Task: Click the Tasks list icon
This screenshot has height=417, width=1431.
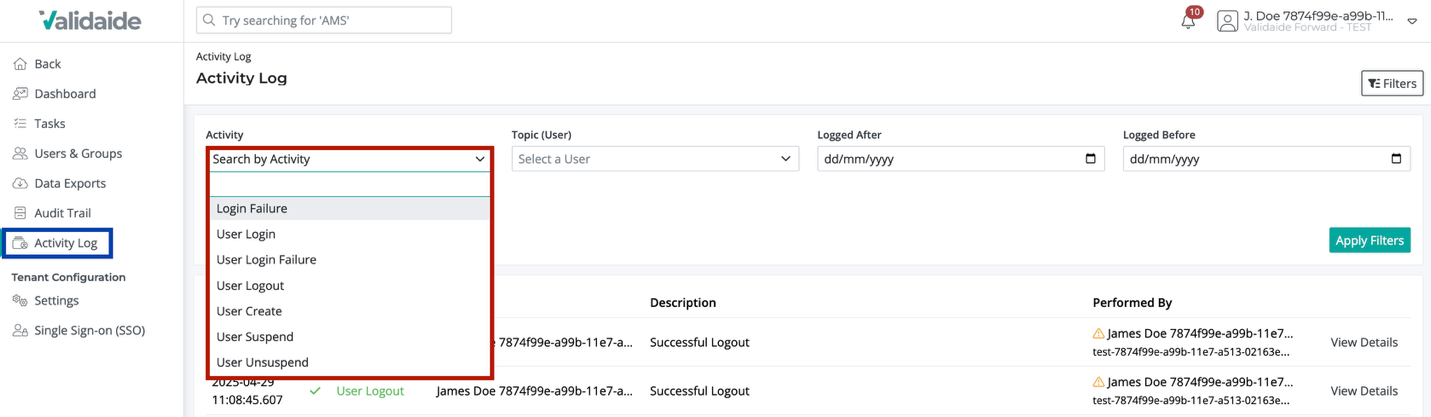Action: 20,124
